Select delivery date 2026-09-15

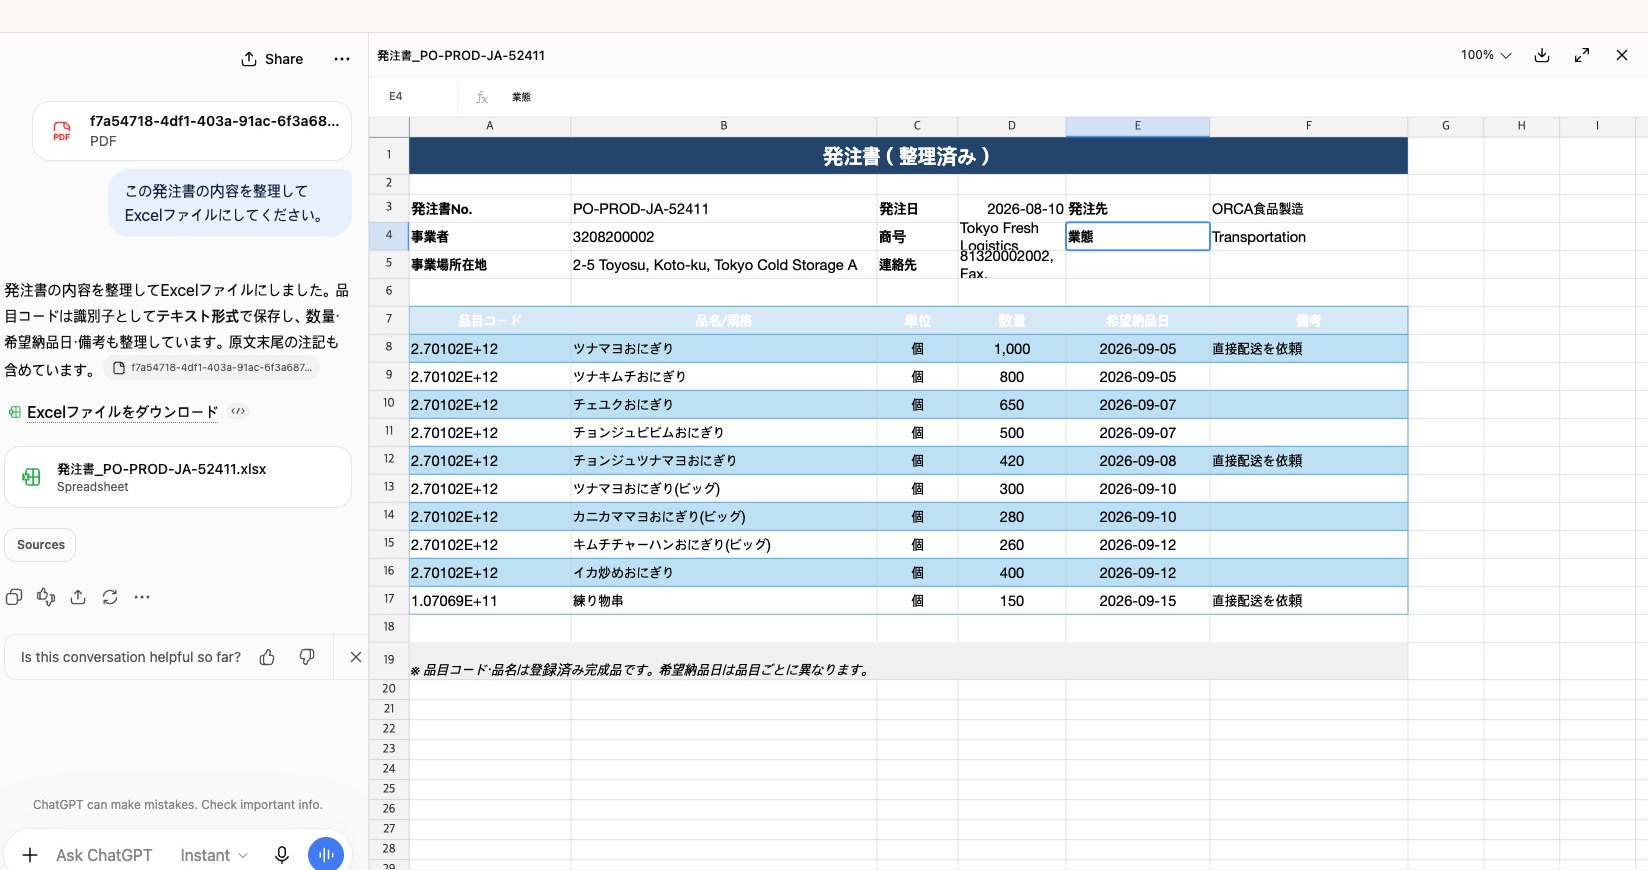(x=1138, y=601)
